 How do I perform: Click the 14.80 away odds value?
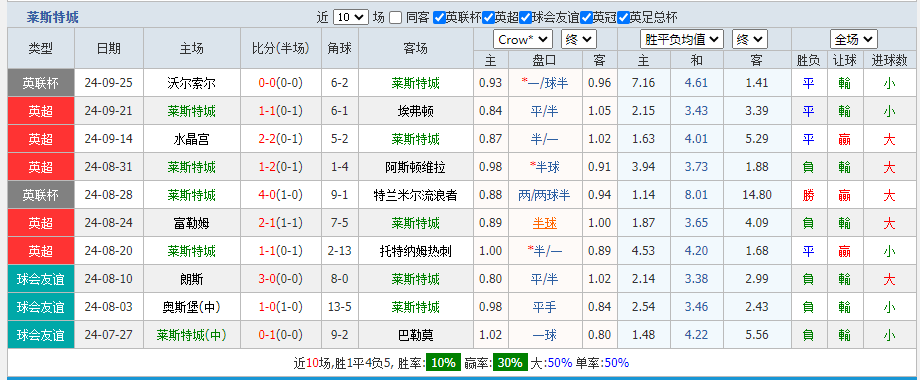756,196
